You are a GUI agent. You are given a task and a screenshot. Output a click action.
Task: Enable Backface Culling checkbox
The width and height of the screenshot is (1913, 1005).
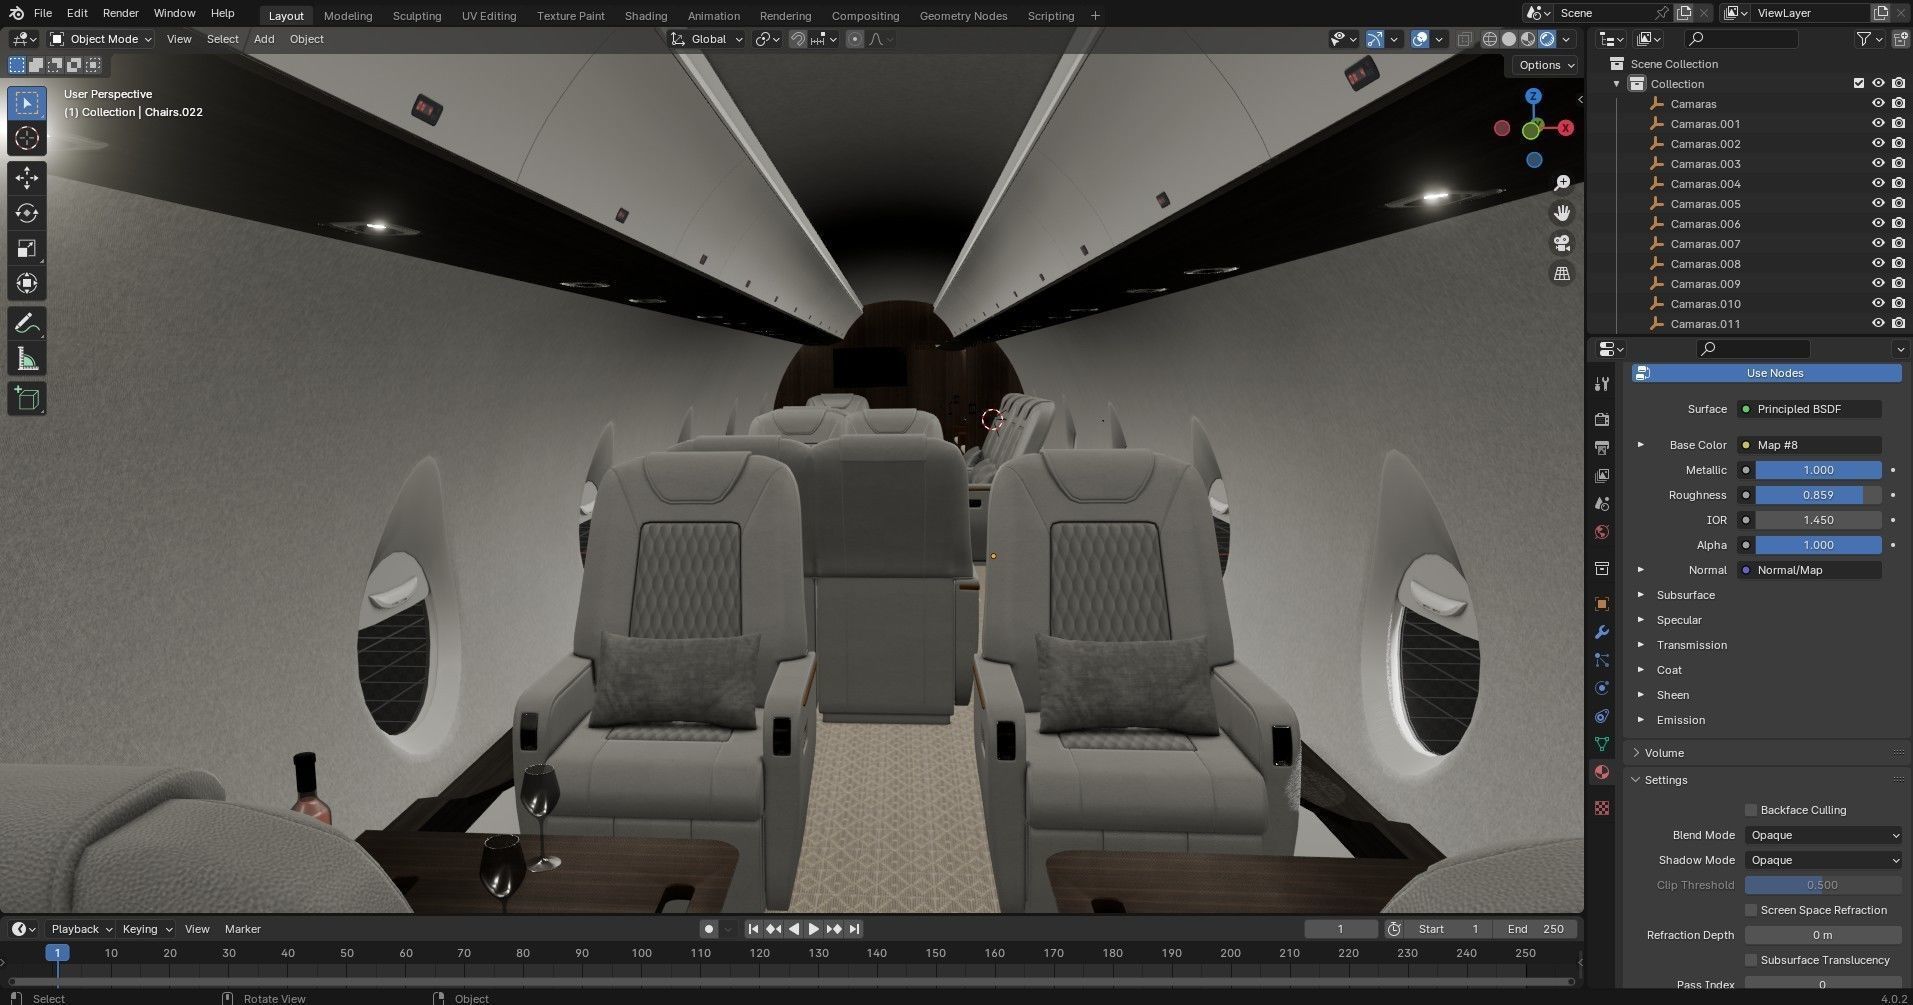[1751, 810]
